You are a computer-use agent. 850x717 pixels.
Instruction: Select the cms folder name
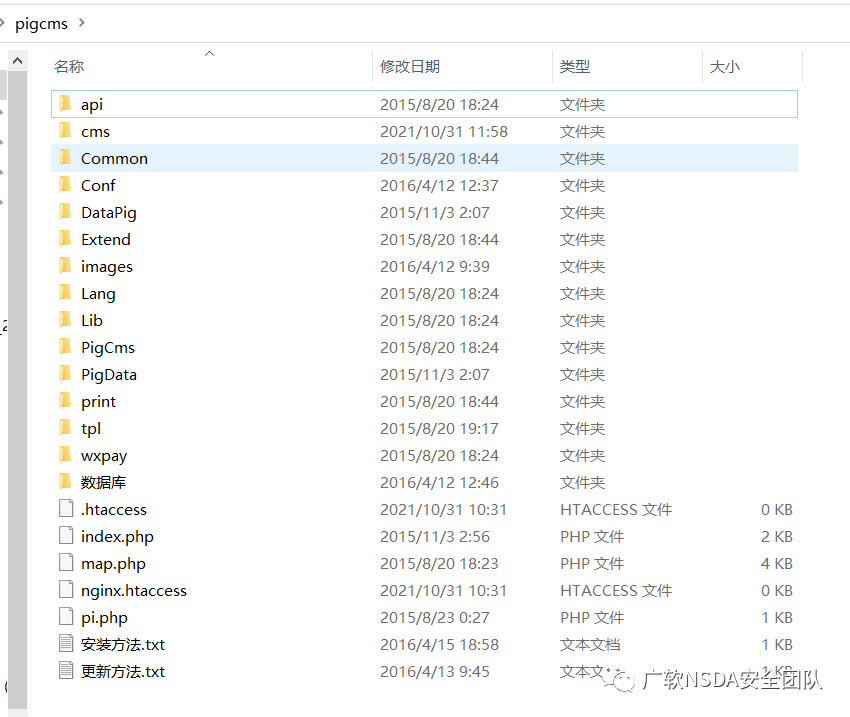95,132
